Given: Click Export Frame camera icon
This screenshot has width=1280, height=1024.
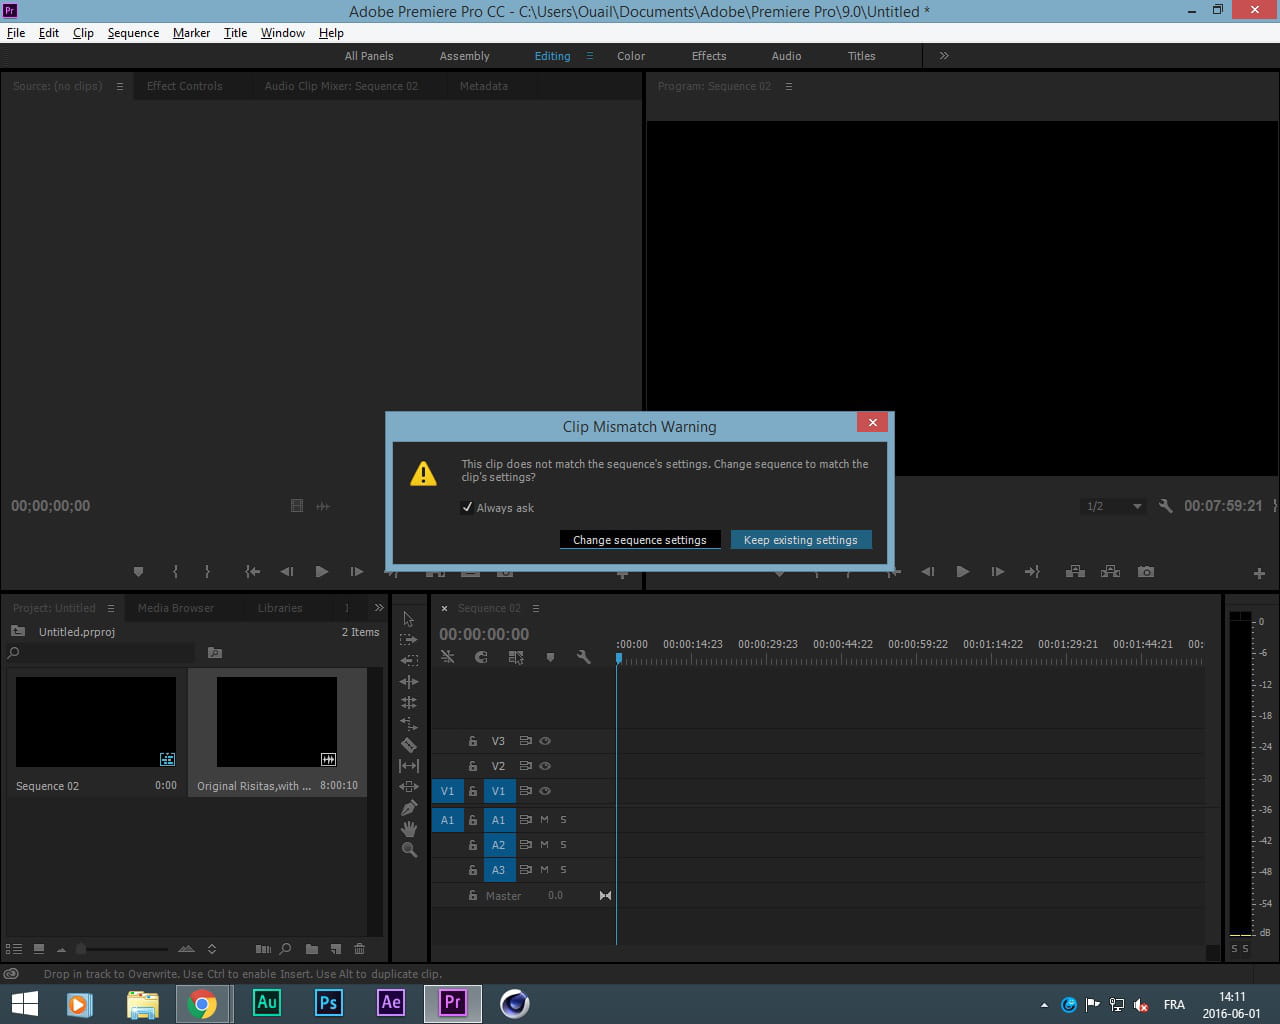Looking at the screenshot, I should tap(1146, 572).
